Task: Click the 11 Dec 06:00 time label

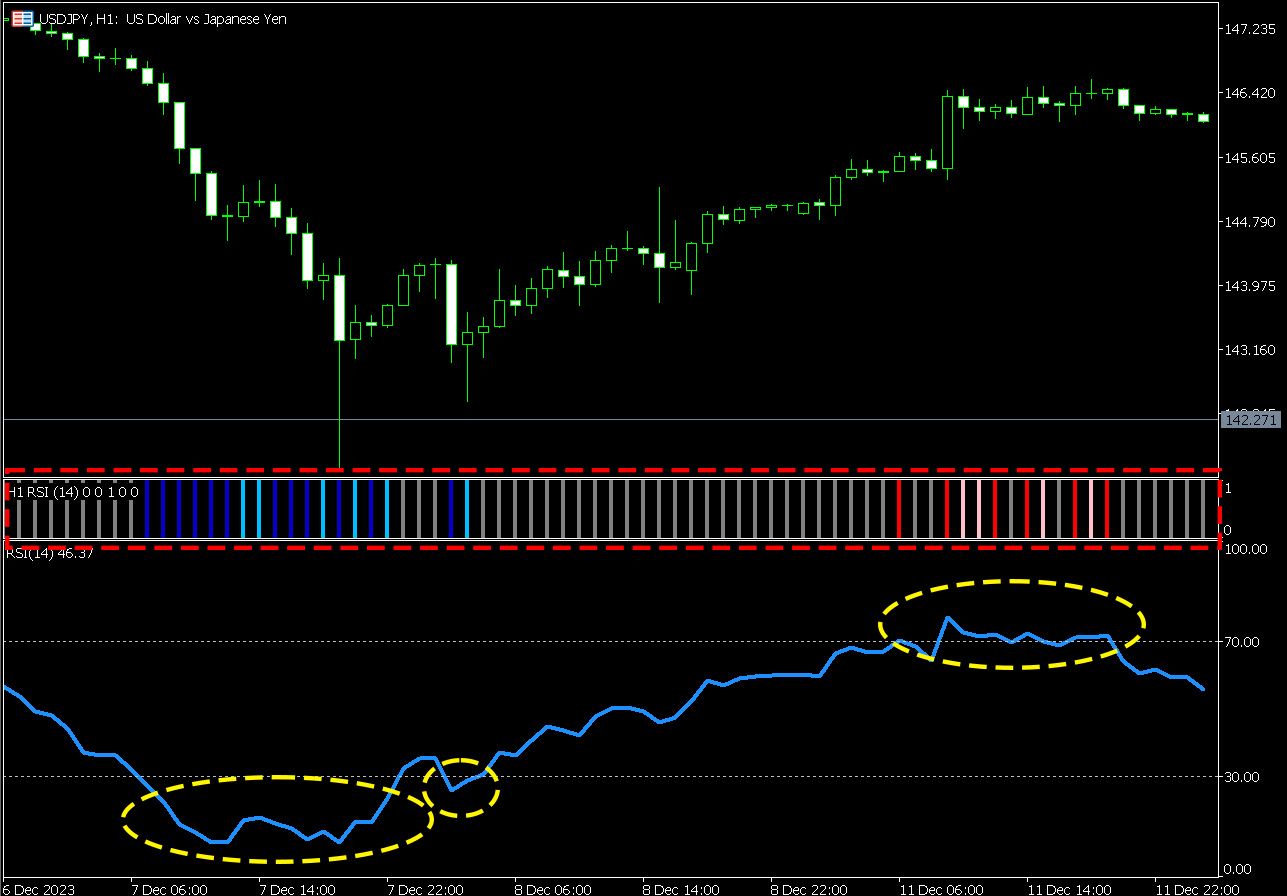Action: pos(938,888)
